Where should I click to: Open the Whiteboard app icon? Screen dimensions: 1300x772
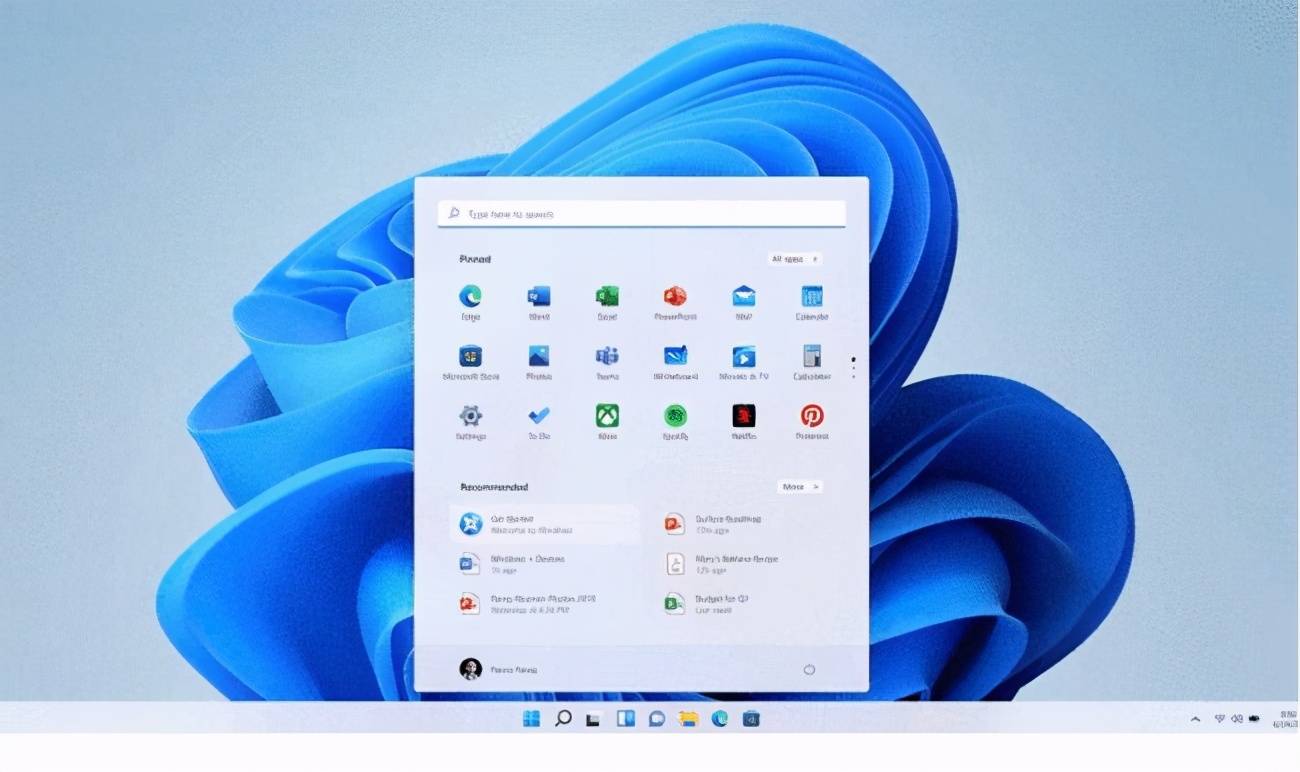[x=675, y=356]
